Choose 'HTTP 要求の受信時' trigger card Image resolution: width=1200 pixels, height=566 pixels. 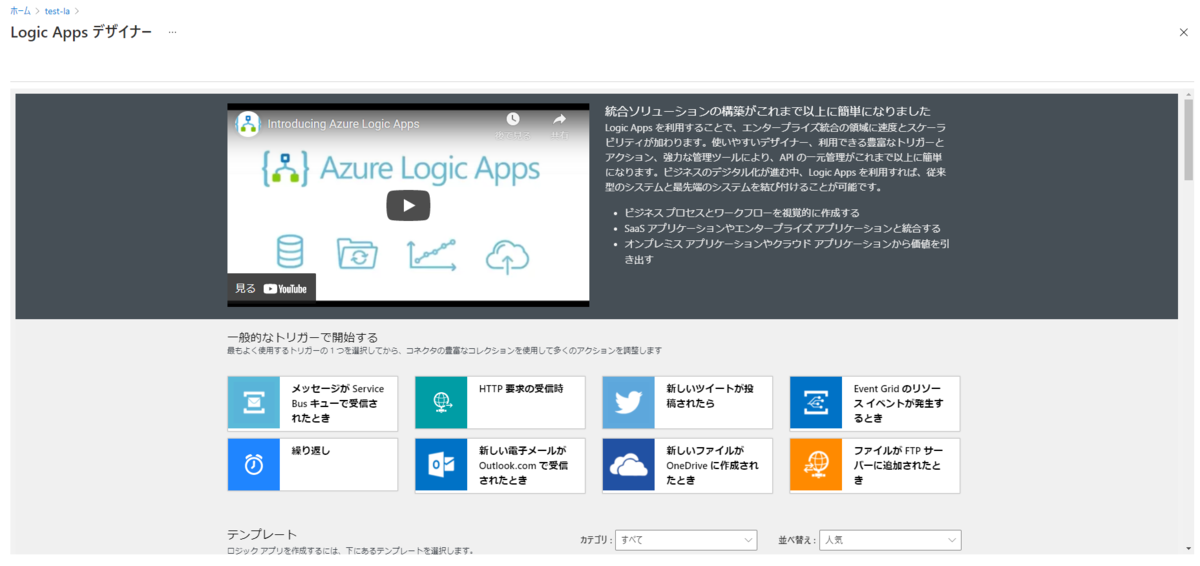(500, 402)
